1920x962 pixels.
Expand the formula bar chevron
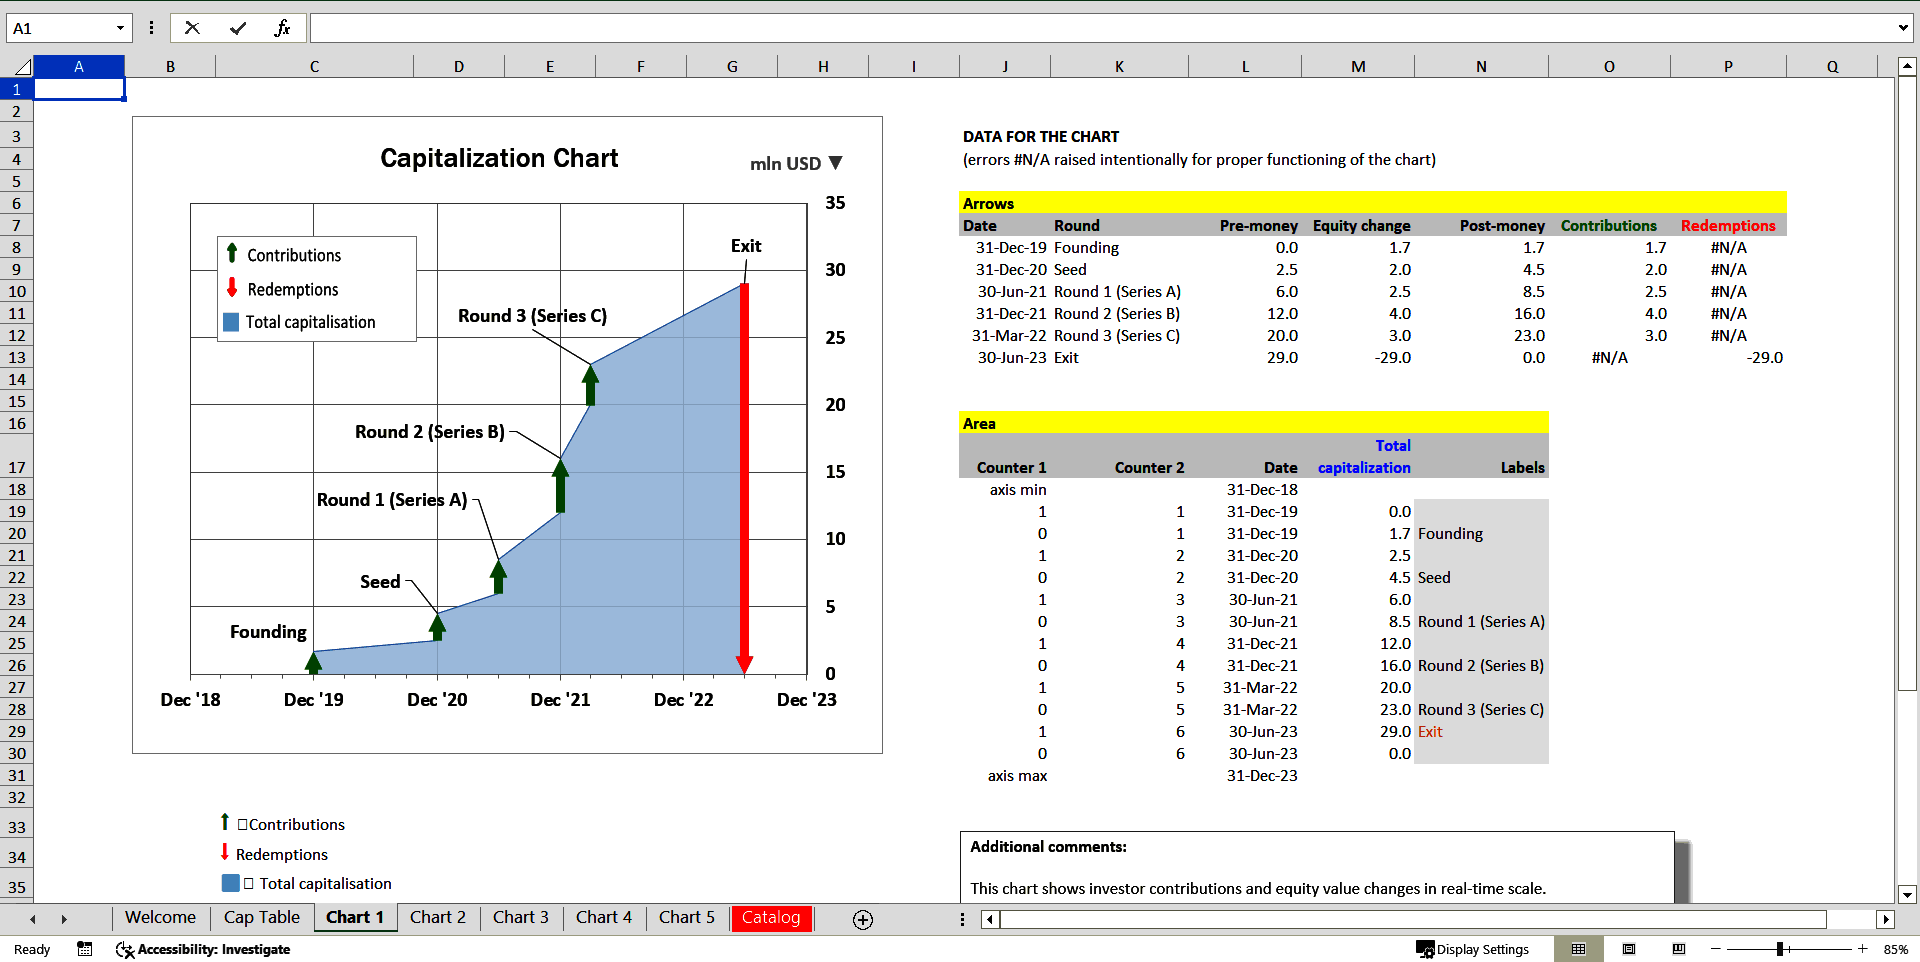(1903, 28)
